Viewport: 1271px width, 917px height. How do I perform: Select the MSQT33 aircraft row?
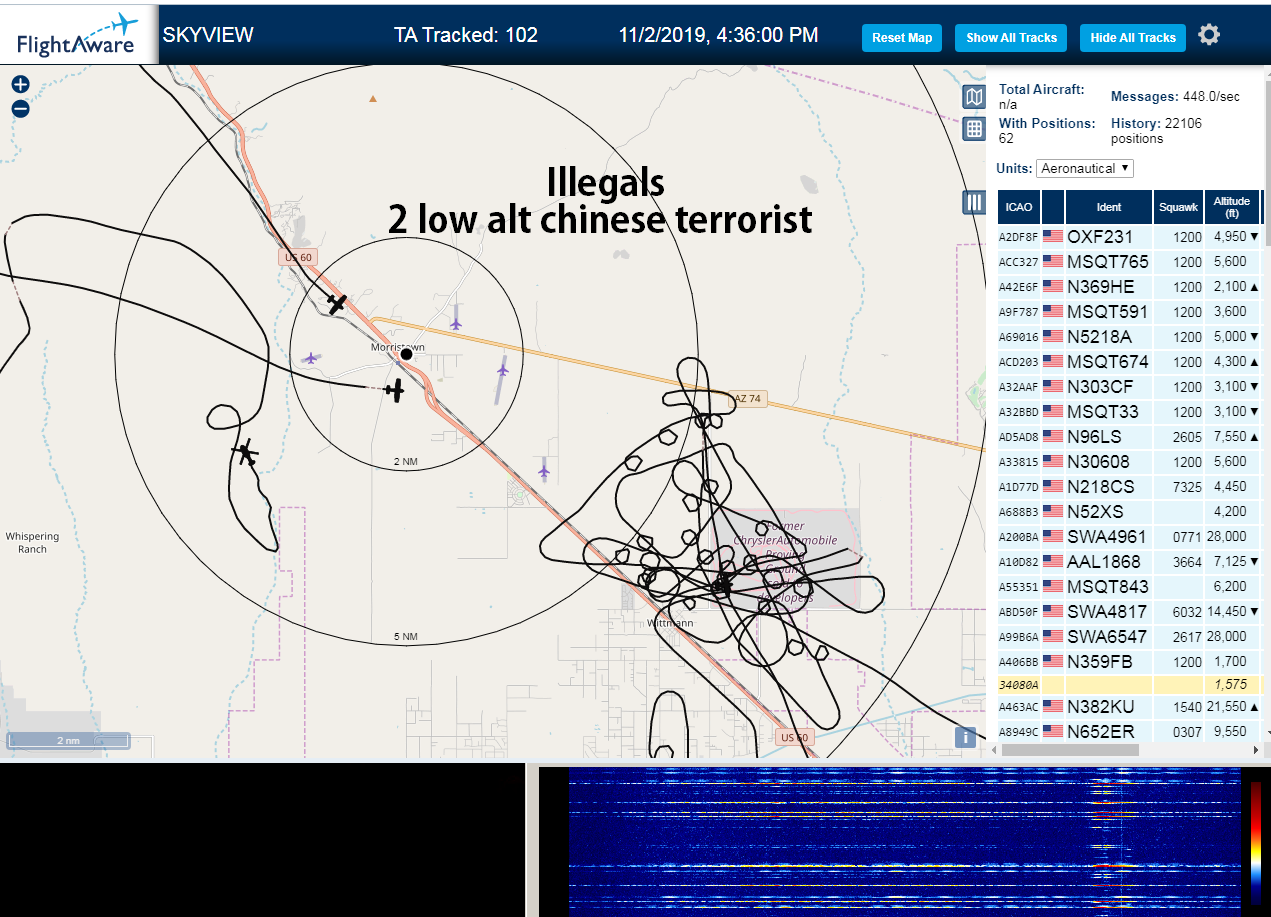tap(1129, 412)
